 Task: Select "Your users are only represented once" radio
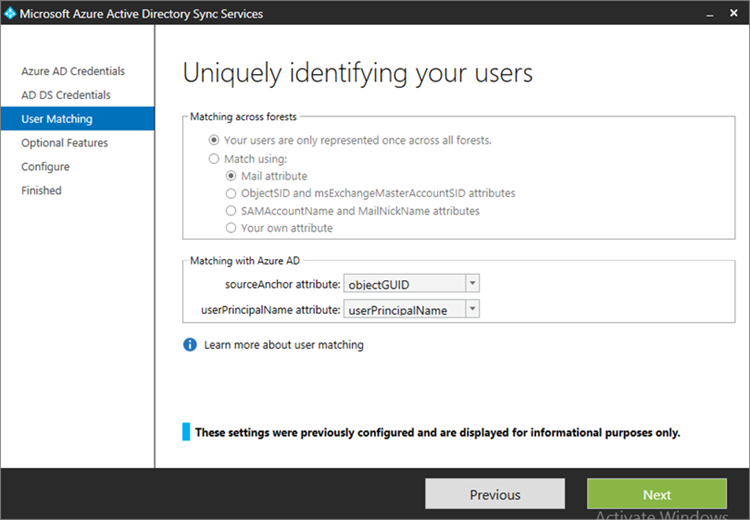(x=214, y=140)
